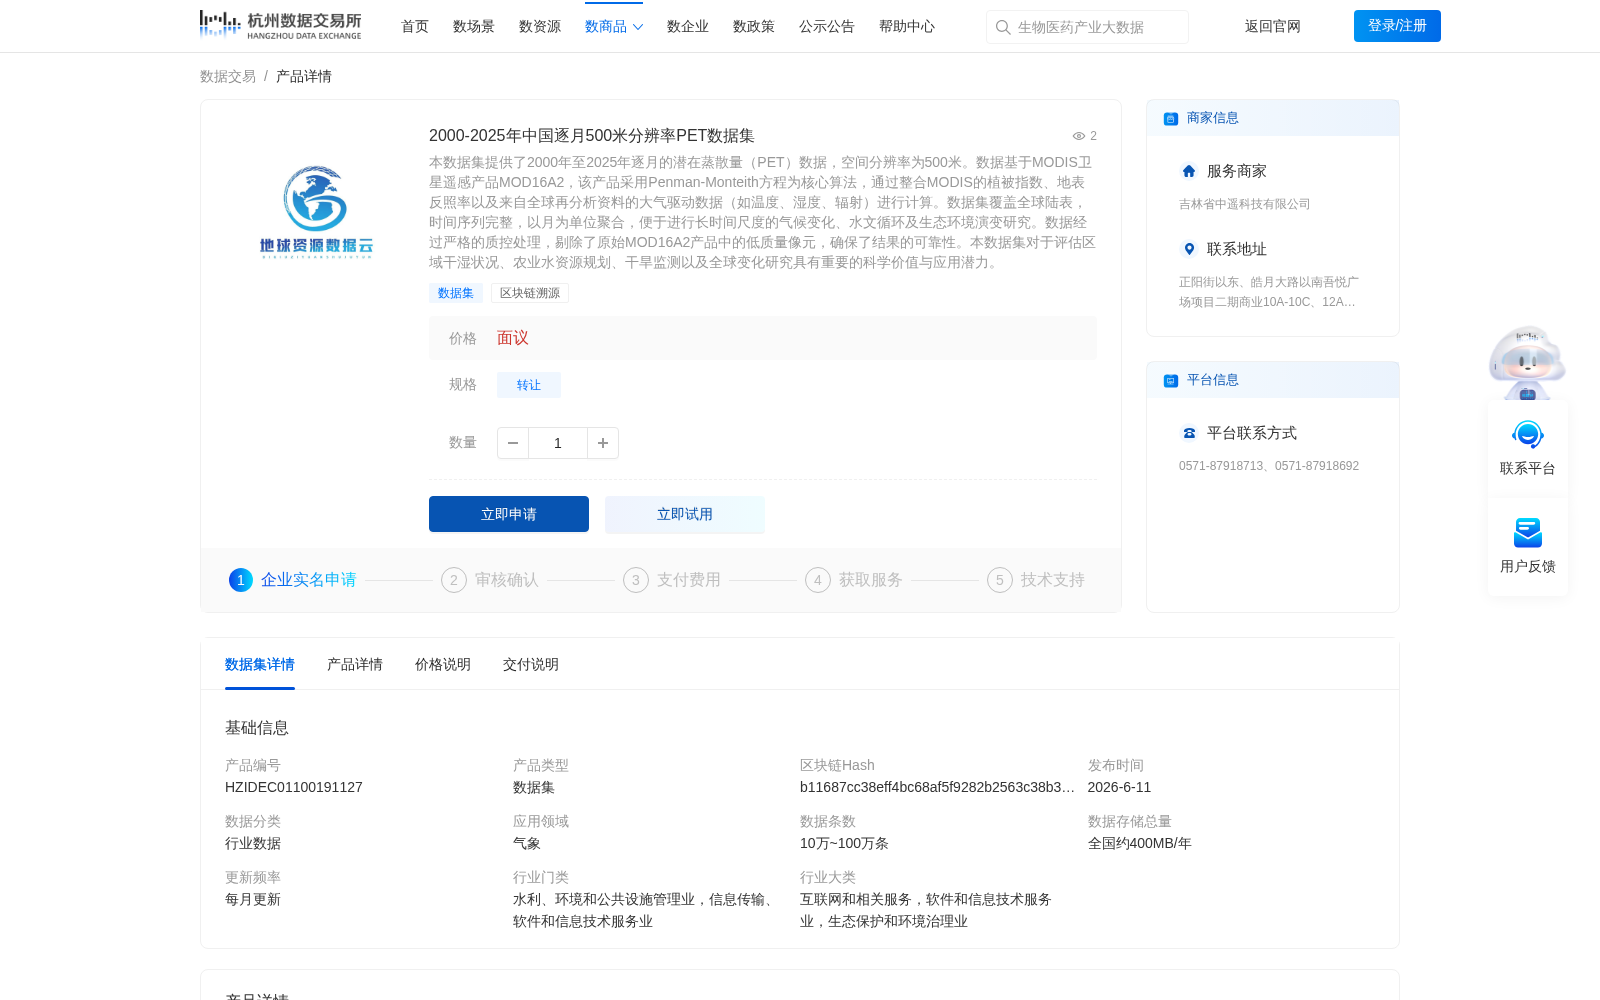
Task: Click the view count eye icon
Action: (x=1079, y=136)
